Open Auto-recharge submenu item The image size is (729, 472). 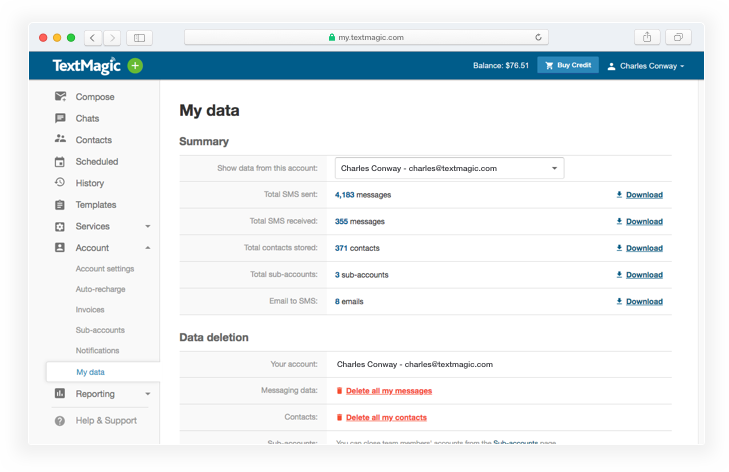click(100, 289)
